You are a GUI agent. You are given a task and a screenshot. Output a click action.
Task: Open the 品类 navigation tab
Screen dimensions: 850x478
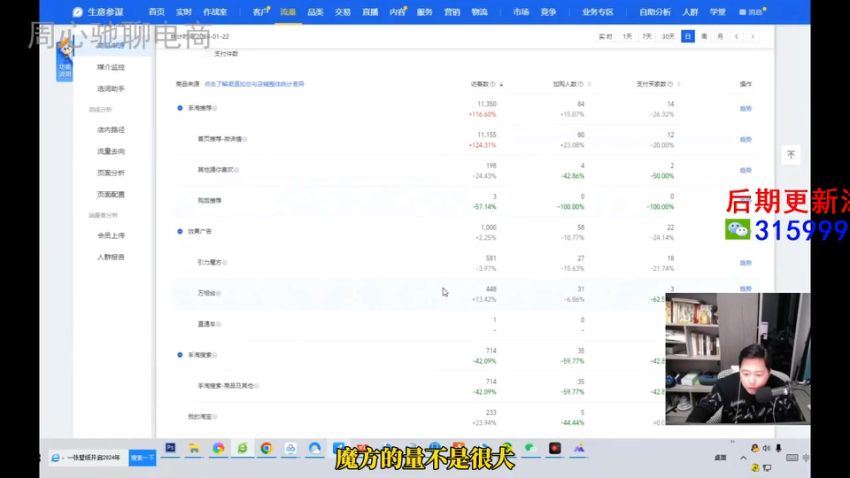coord(315,12)
